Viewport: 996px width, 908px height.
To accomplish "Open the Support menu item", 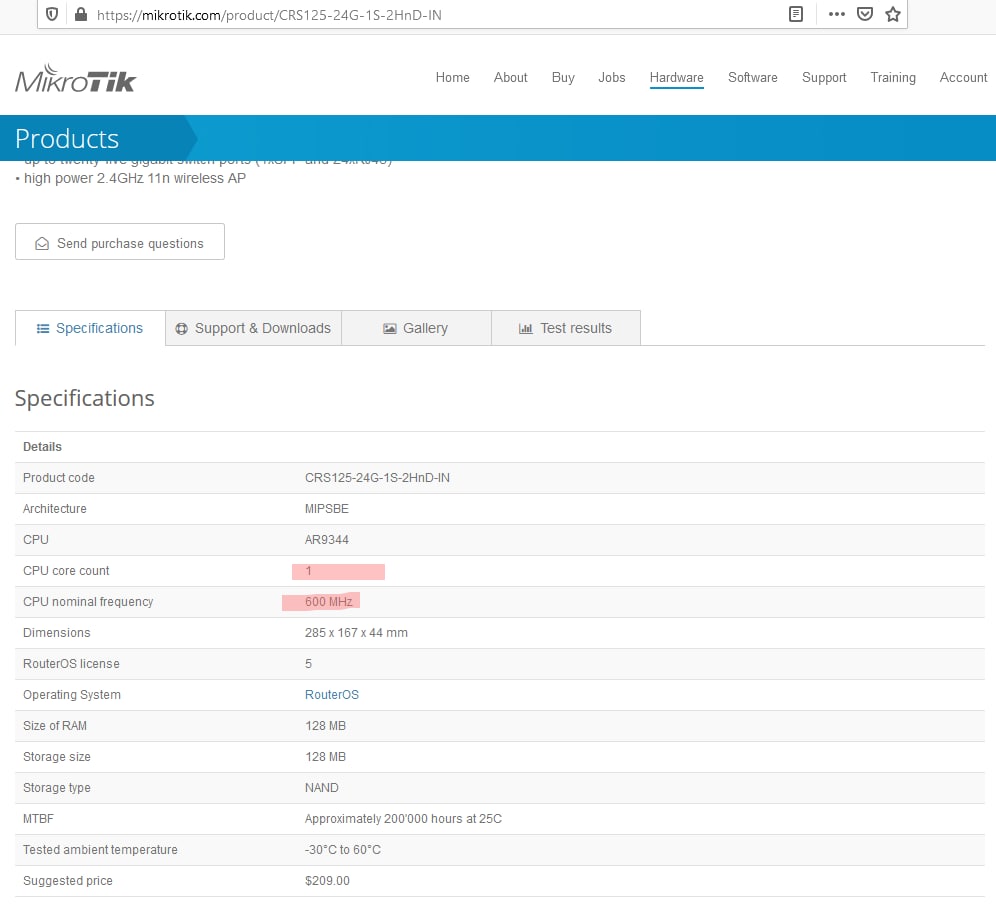I will (x=824, y=78).
